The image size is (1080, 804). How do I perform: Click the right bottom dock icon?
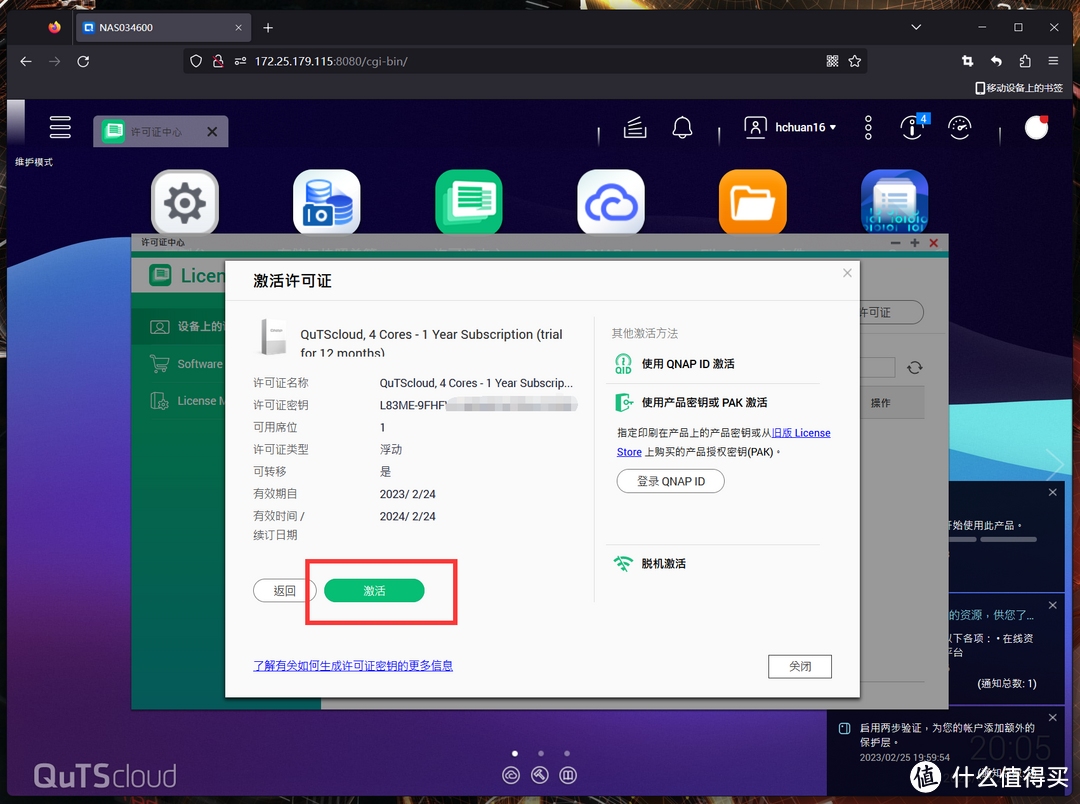coord(568,776)
